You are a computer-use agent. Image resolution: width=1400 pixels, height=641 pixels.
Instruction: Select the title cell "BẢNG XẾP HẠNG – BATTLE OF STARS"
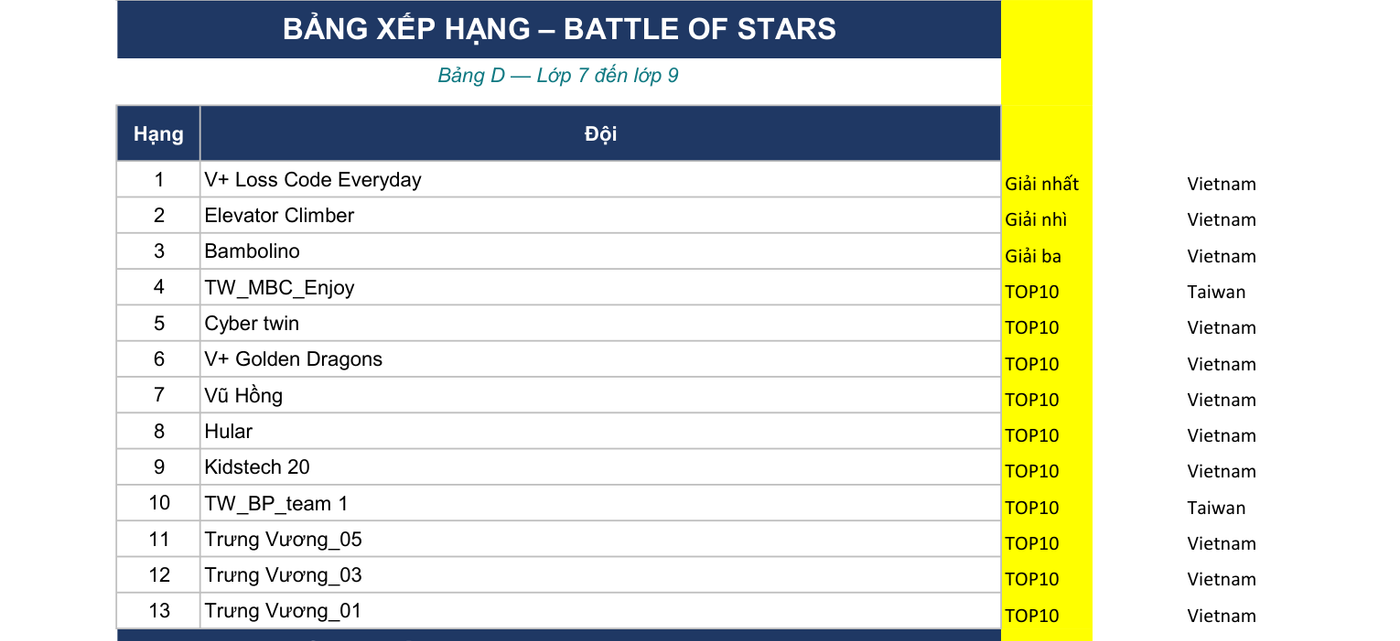559,29
